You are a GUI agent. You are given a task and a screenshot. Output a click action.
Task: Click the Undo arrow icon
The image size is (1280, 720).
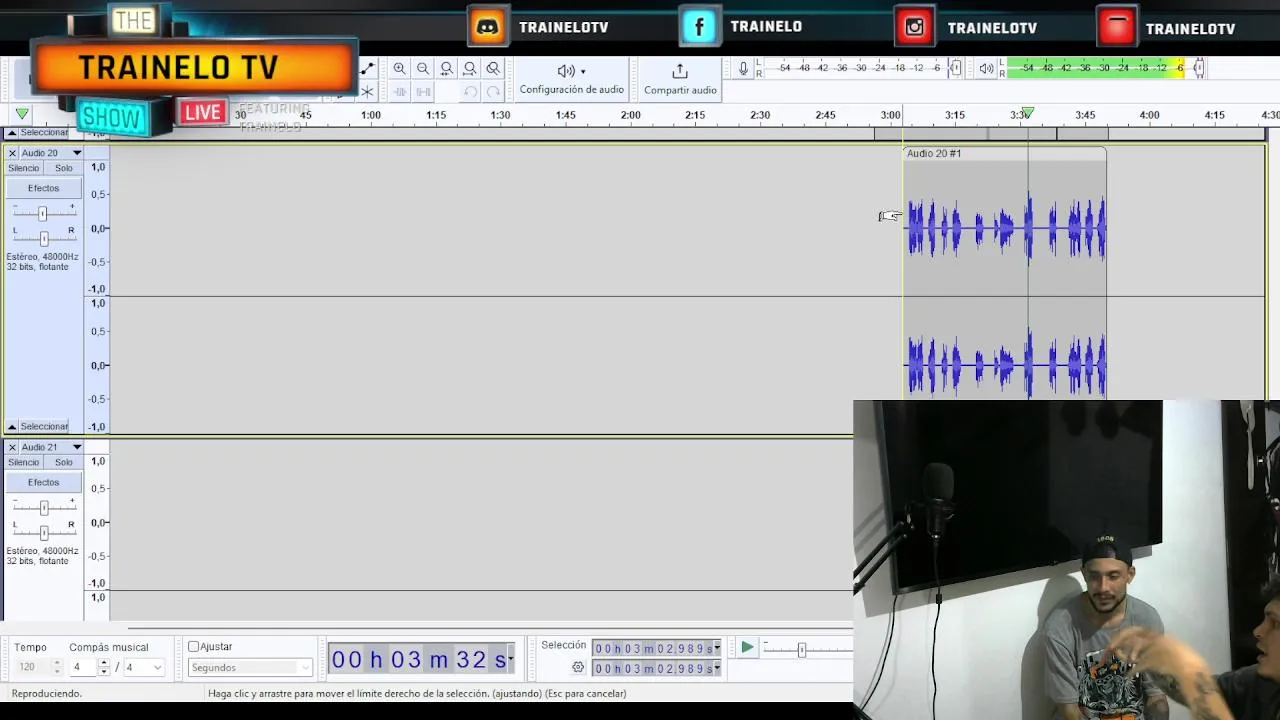(470, 92)
